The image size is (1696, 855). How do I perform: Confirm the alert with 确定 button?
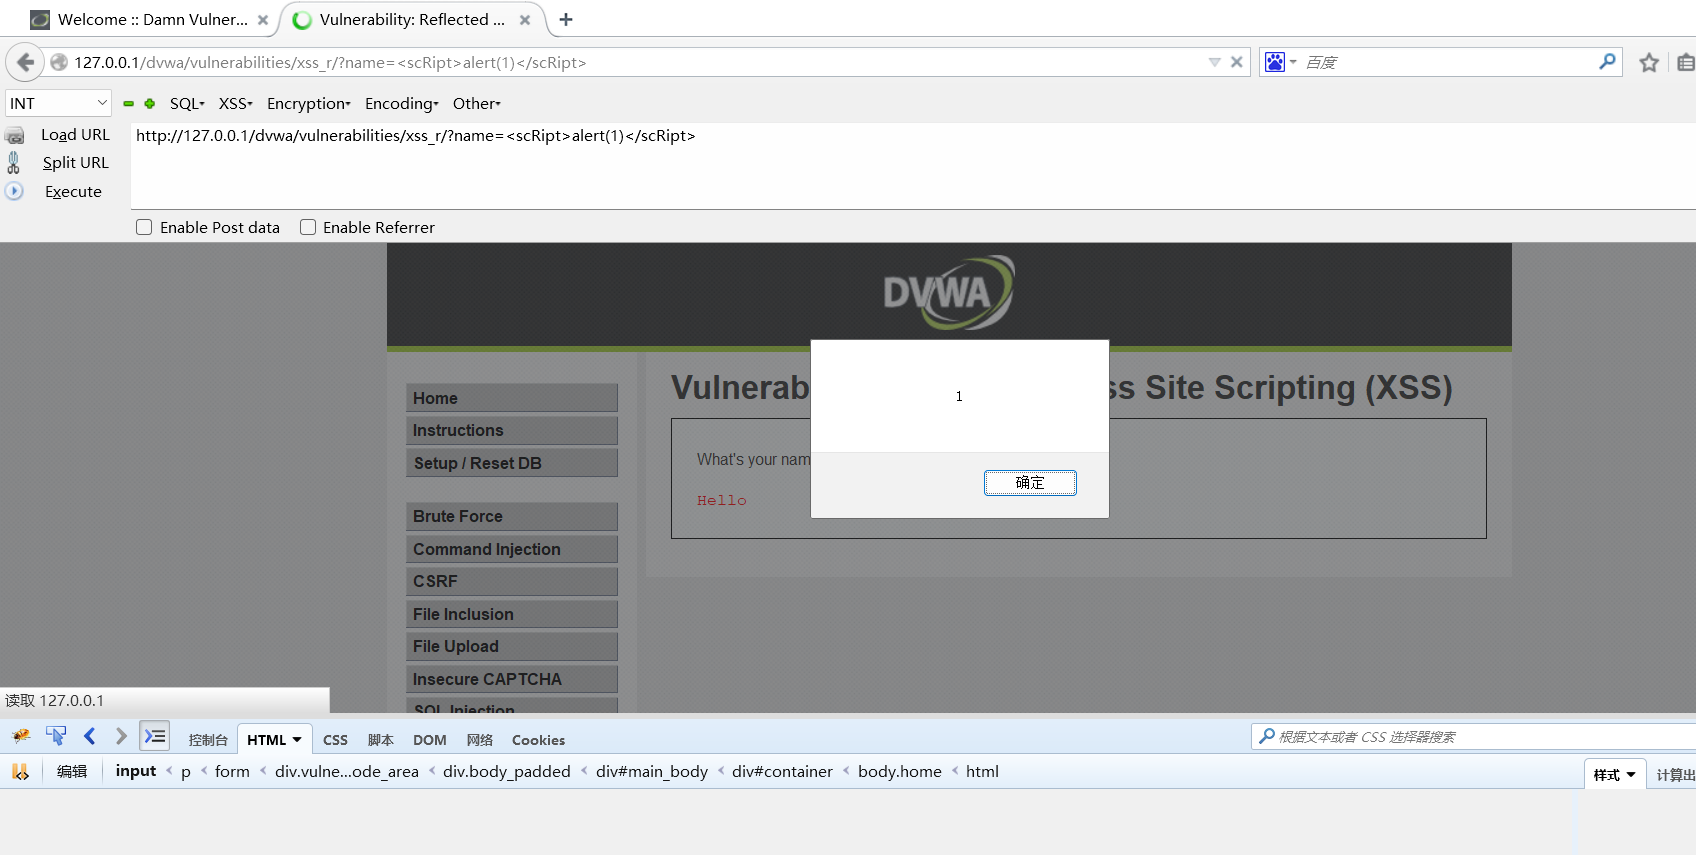point(1030,483)
